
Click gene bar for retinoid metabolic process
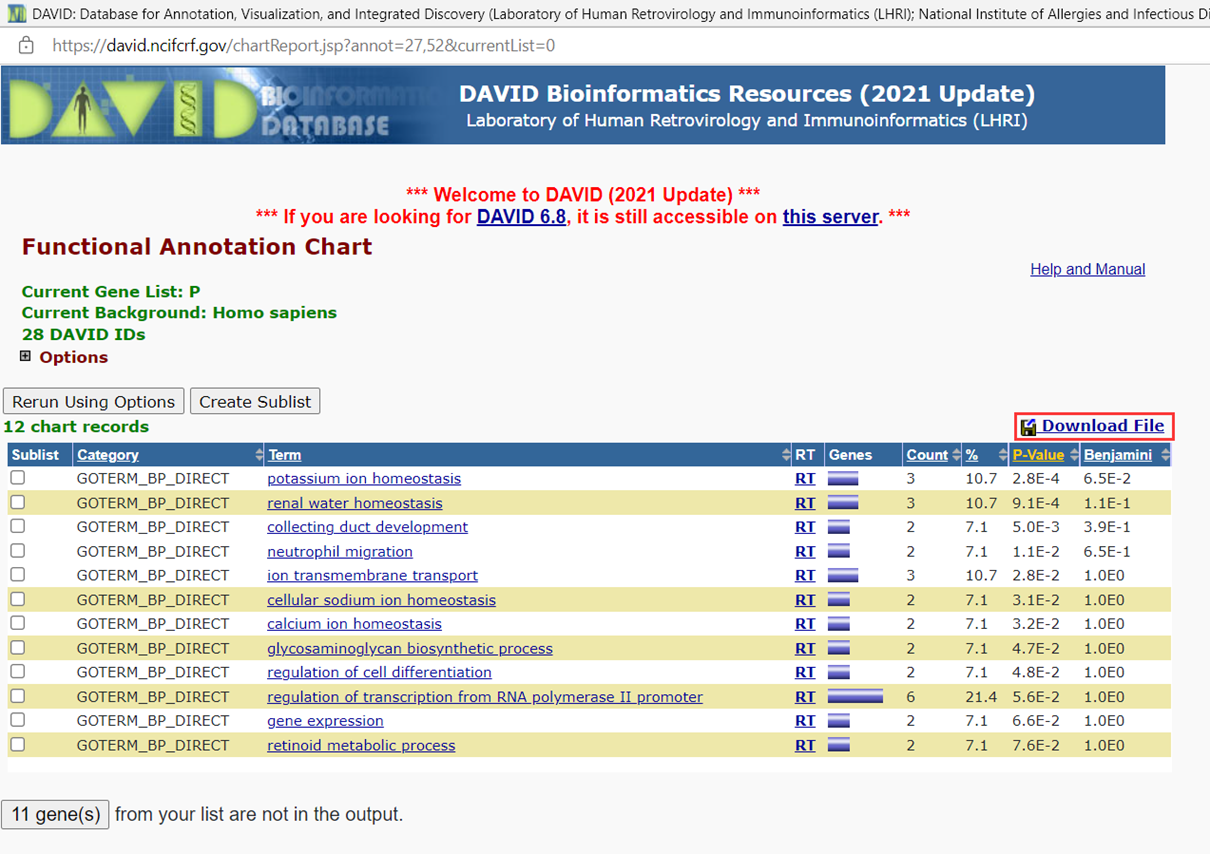[838, 746]
